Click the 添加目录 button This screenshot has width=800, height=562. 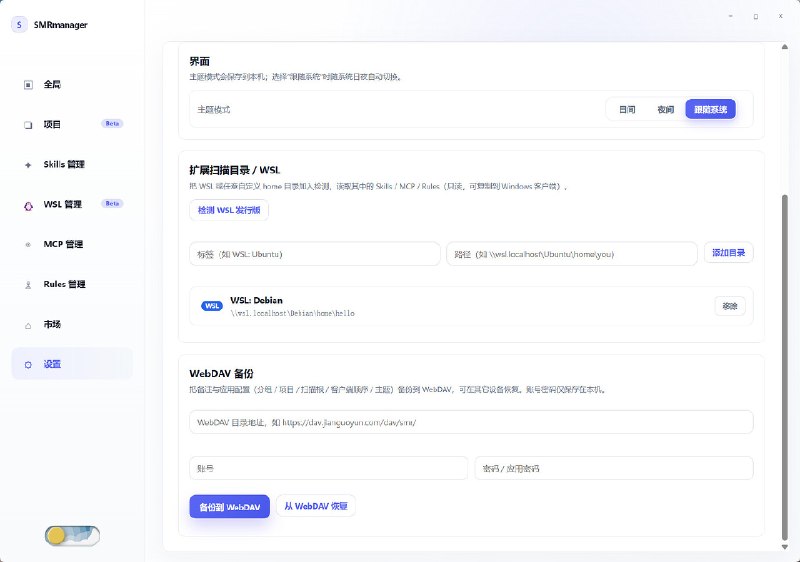[729, 253]
